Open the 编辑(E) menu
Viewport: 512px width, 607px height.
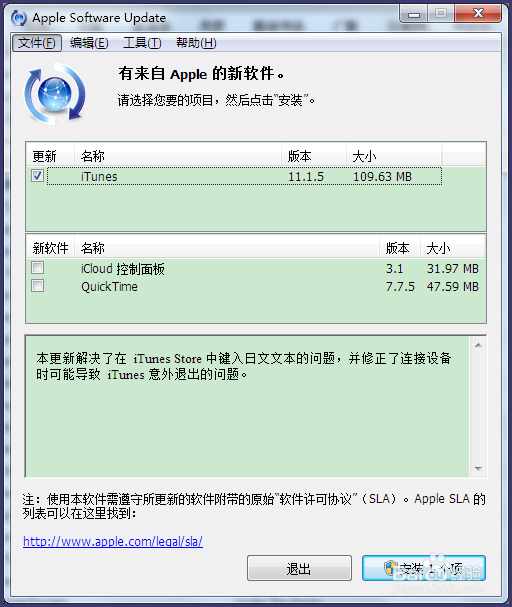point(89,43)
